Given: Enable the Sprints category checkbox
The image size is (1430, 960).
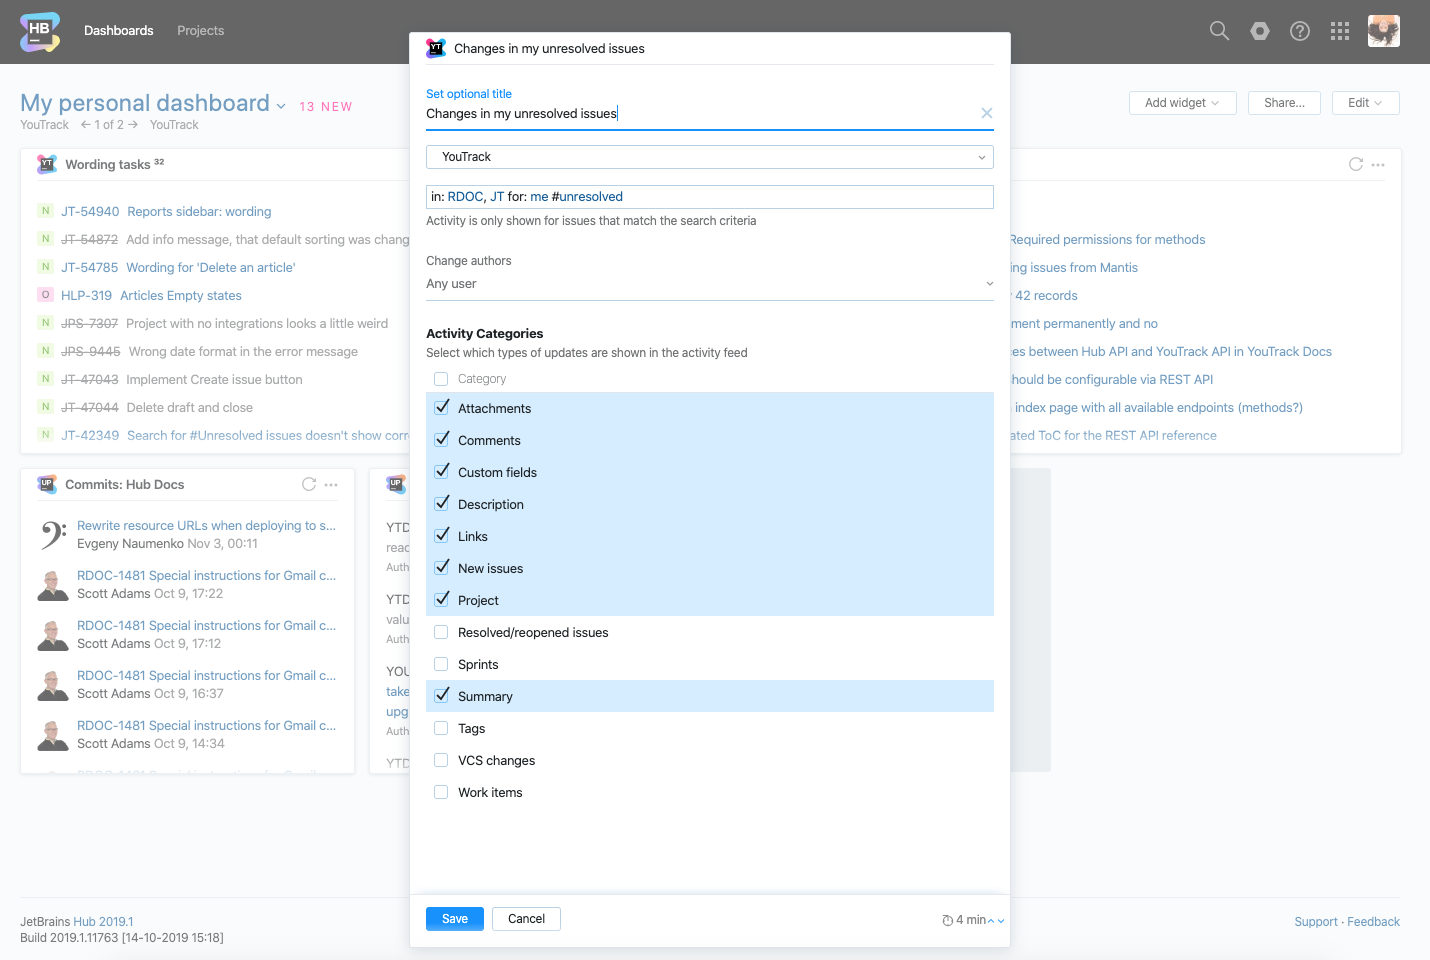Looking at the screenshot, I should 441,664.
